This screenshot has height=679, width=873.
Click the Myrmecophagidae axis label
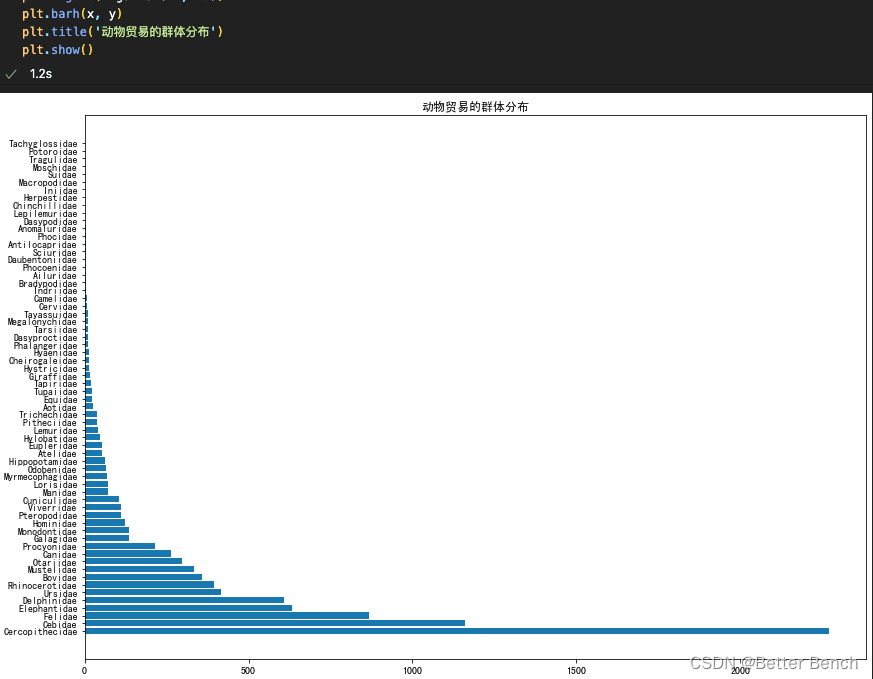coord(41,477)
